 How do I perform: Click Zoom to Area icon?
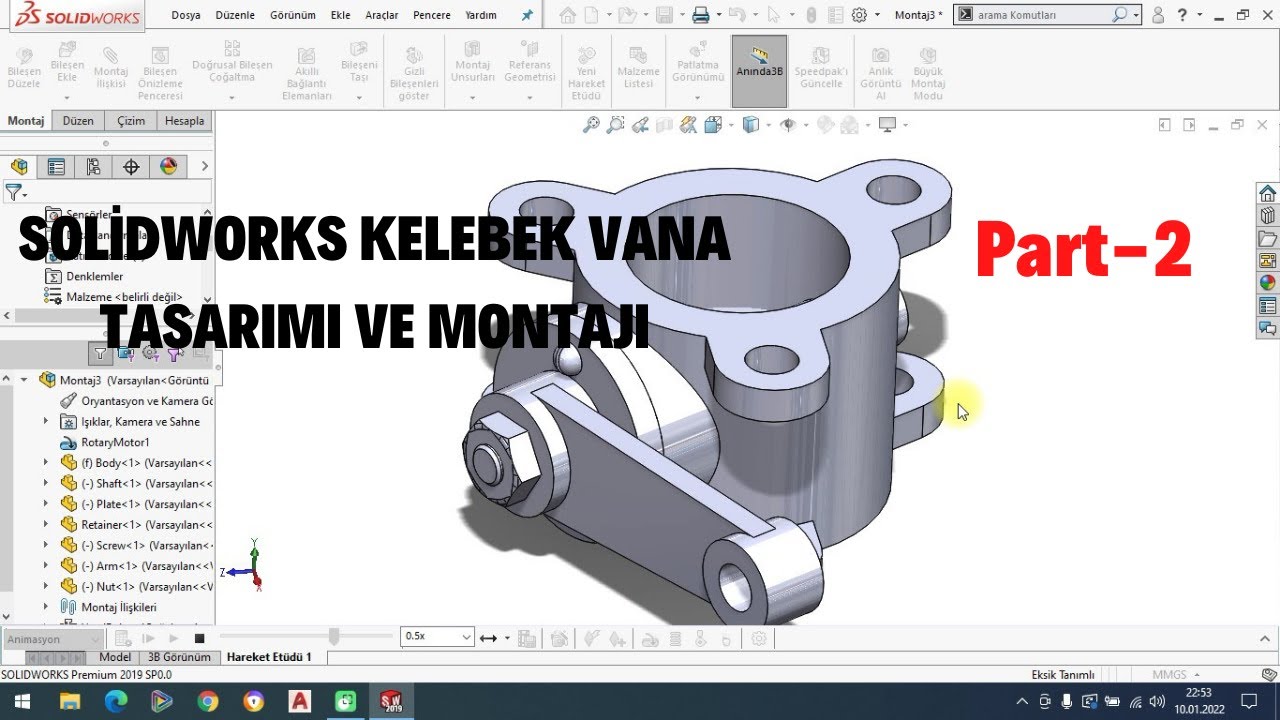point(615,125)
